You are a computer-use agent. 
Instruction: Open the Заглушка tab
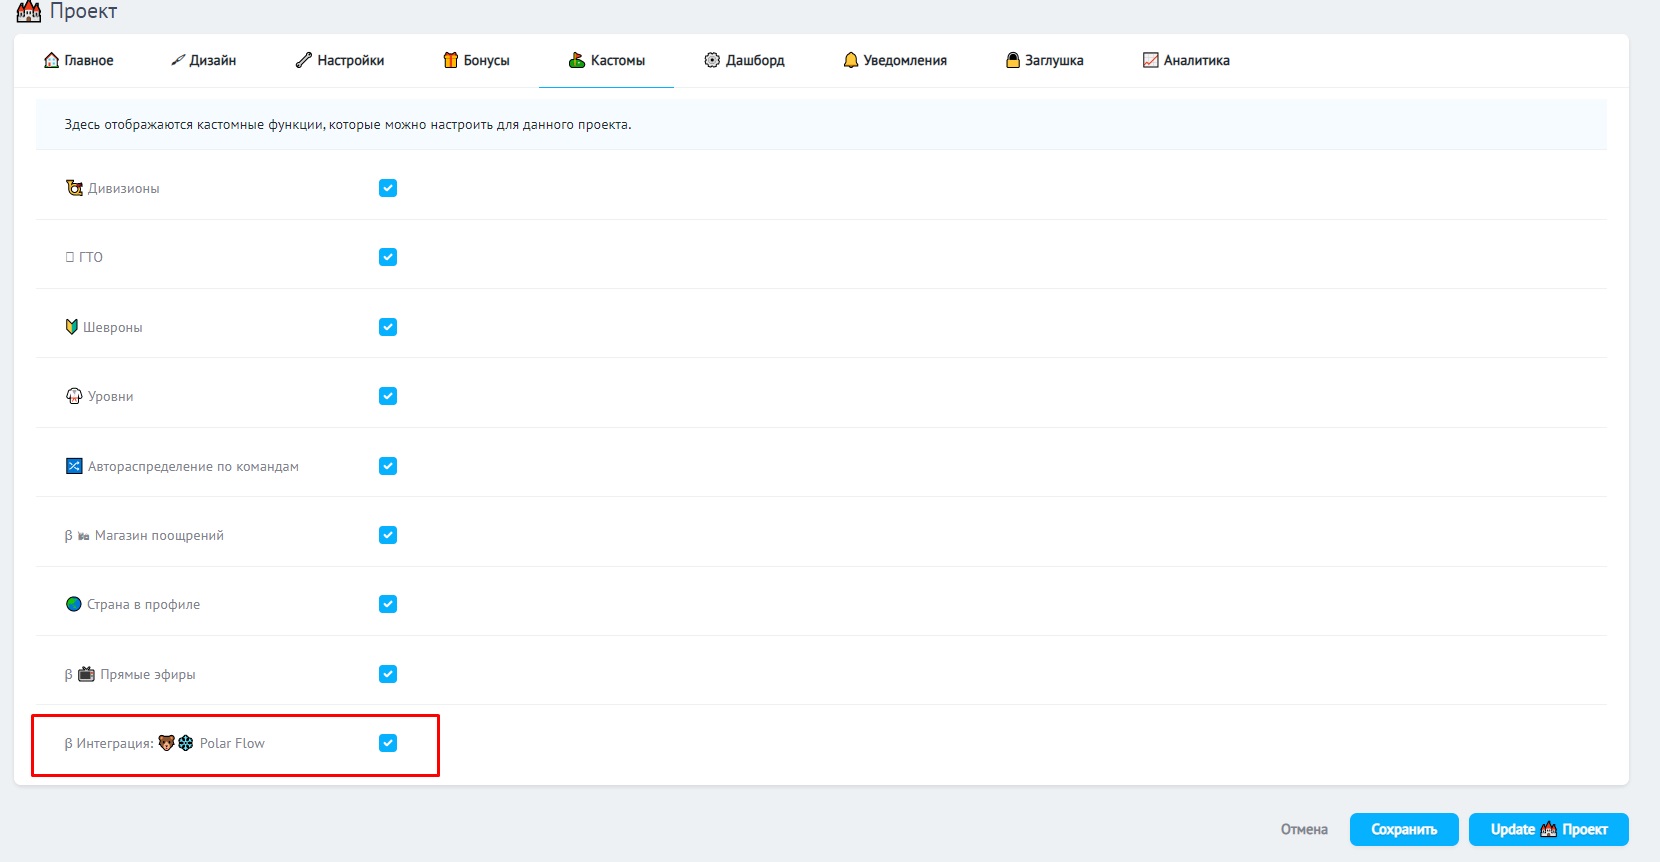pyautogui.click(x=1045, y=60)
